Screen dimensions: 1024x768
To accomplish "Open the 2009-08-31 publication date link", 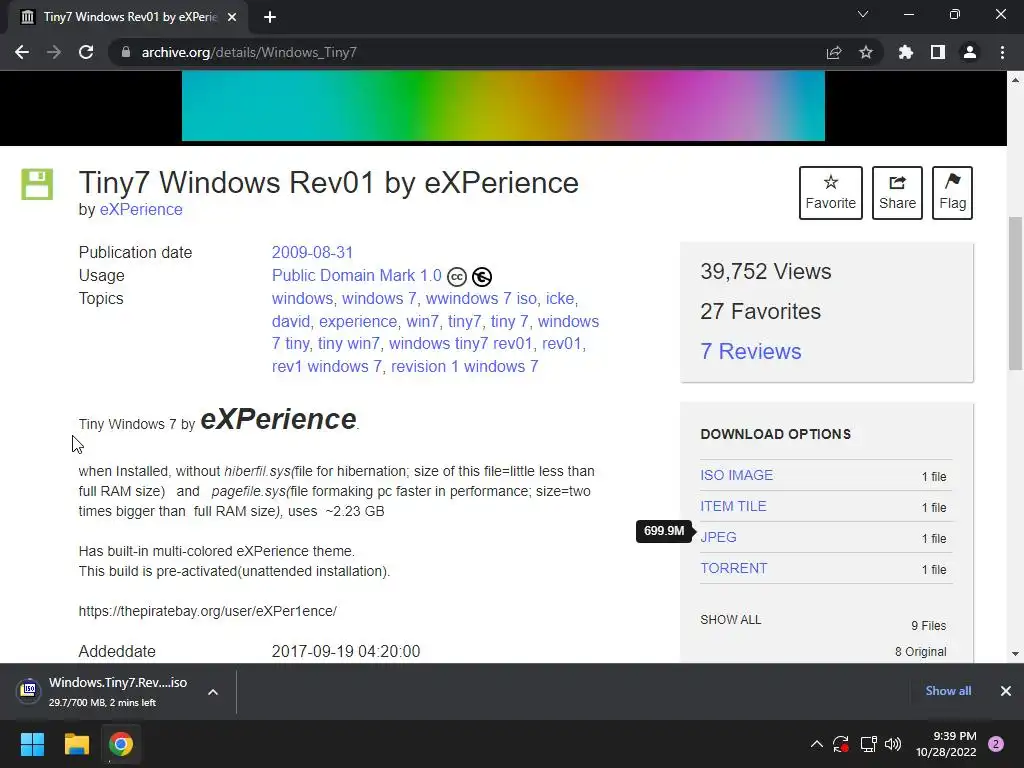I will coord(312,253).
